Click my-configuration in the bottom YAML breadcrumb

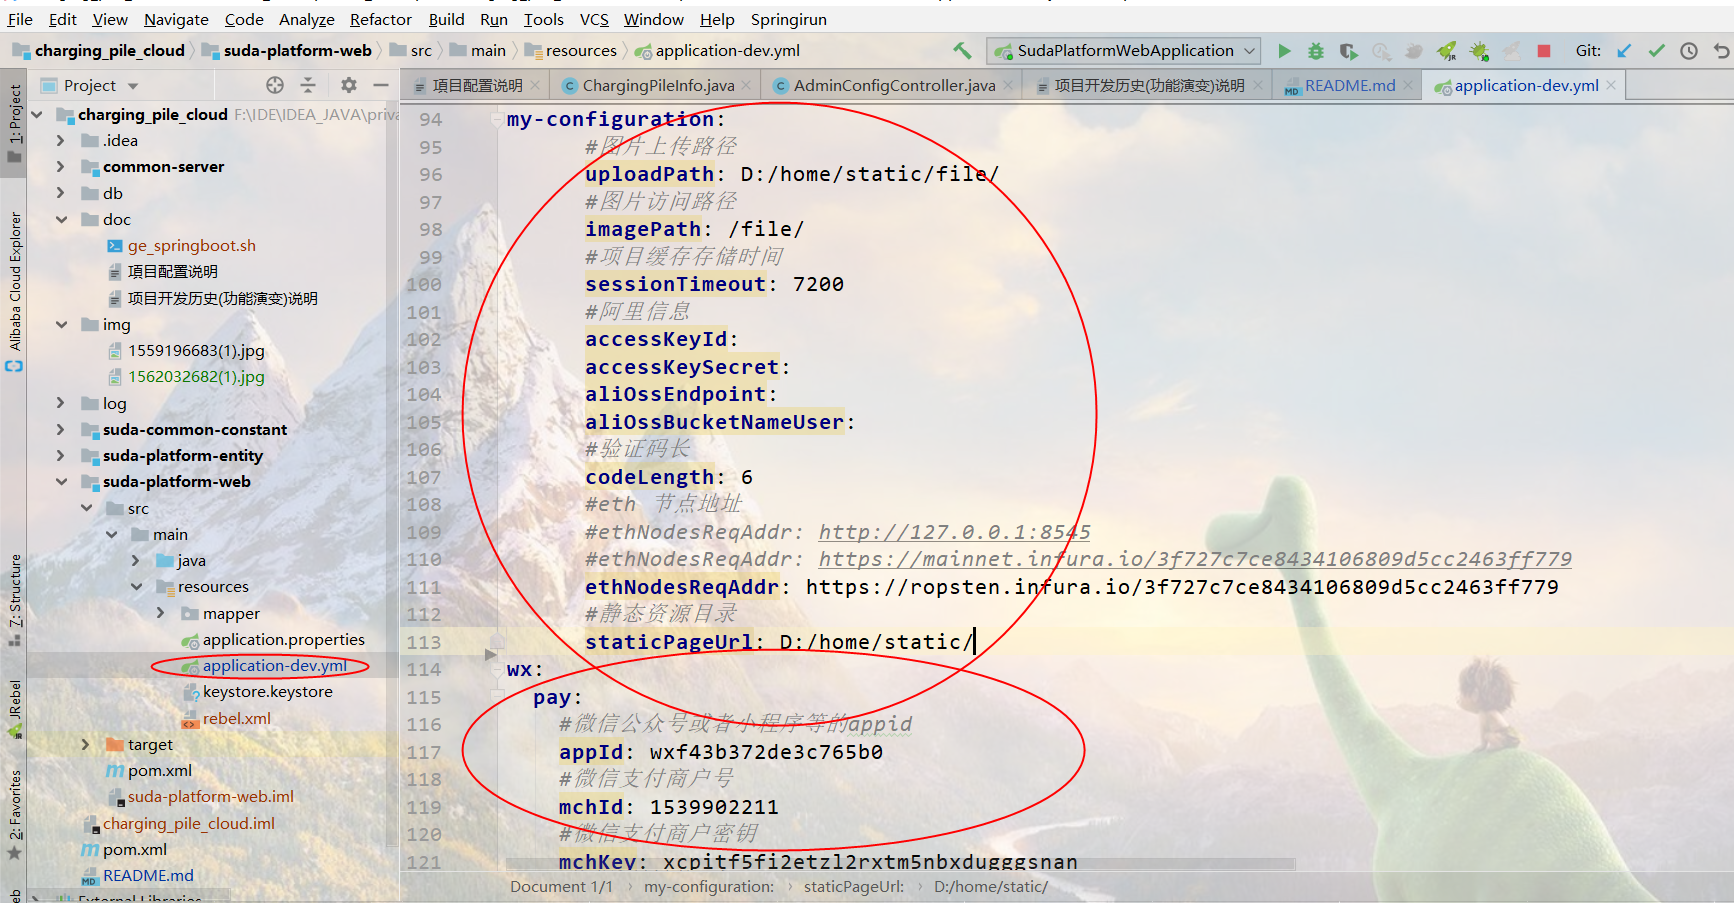708,886
